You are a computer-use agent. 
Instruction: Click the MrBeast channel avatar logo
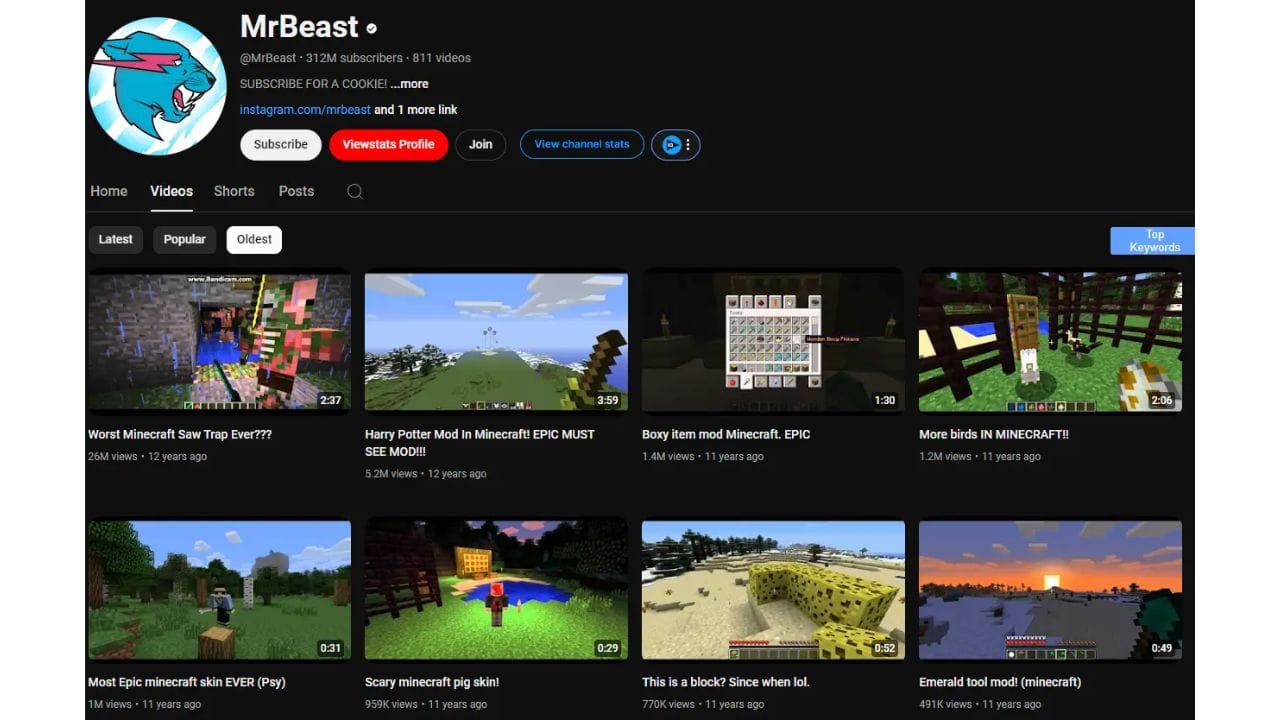pos(157,86)
